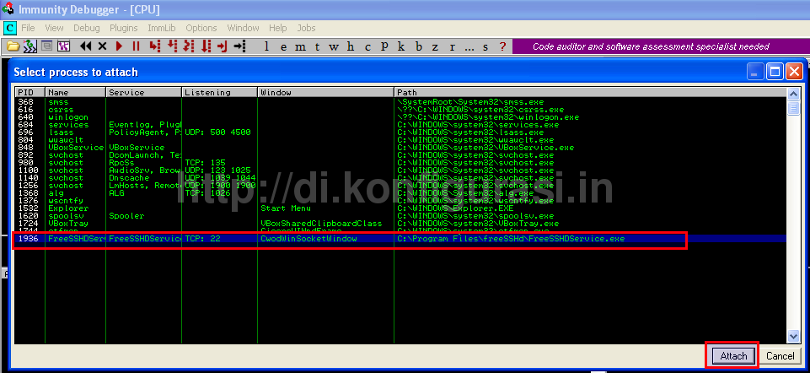
Task: Open the Options menu
Action: pyautogui.click(x=201, y=28)
